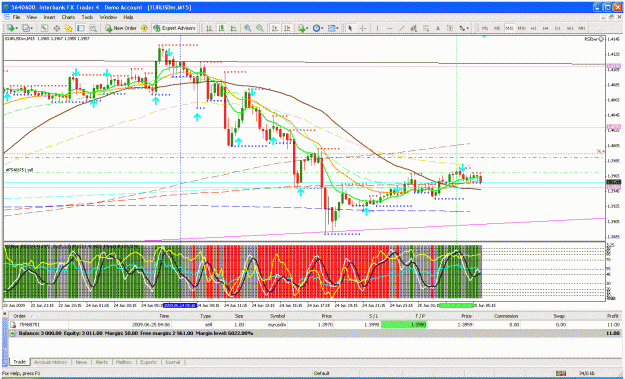Select the Cursor arrow tool
The width and height of the screenshot is (625, 379).
coord(350,28)
